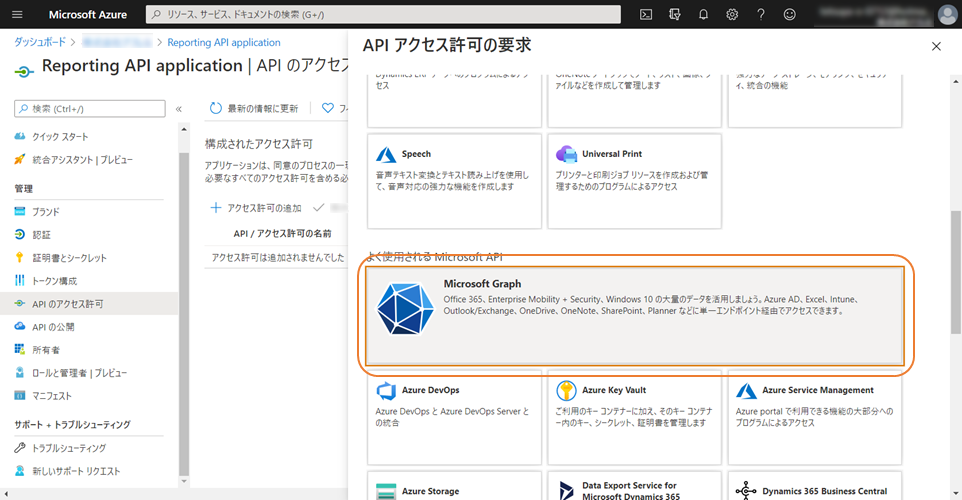Select the Universal Print card title
962x500 pixels.
coord(612,154)
